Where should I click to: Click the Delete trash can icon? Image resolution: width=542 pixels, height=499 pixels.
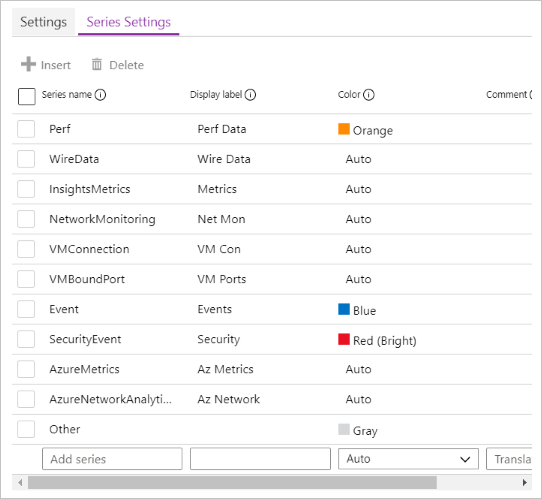[x=97, y=64]
